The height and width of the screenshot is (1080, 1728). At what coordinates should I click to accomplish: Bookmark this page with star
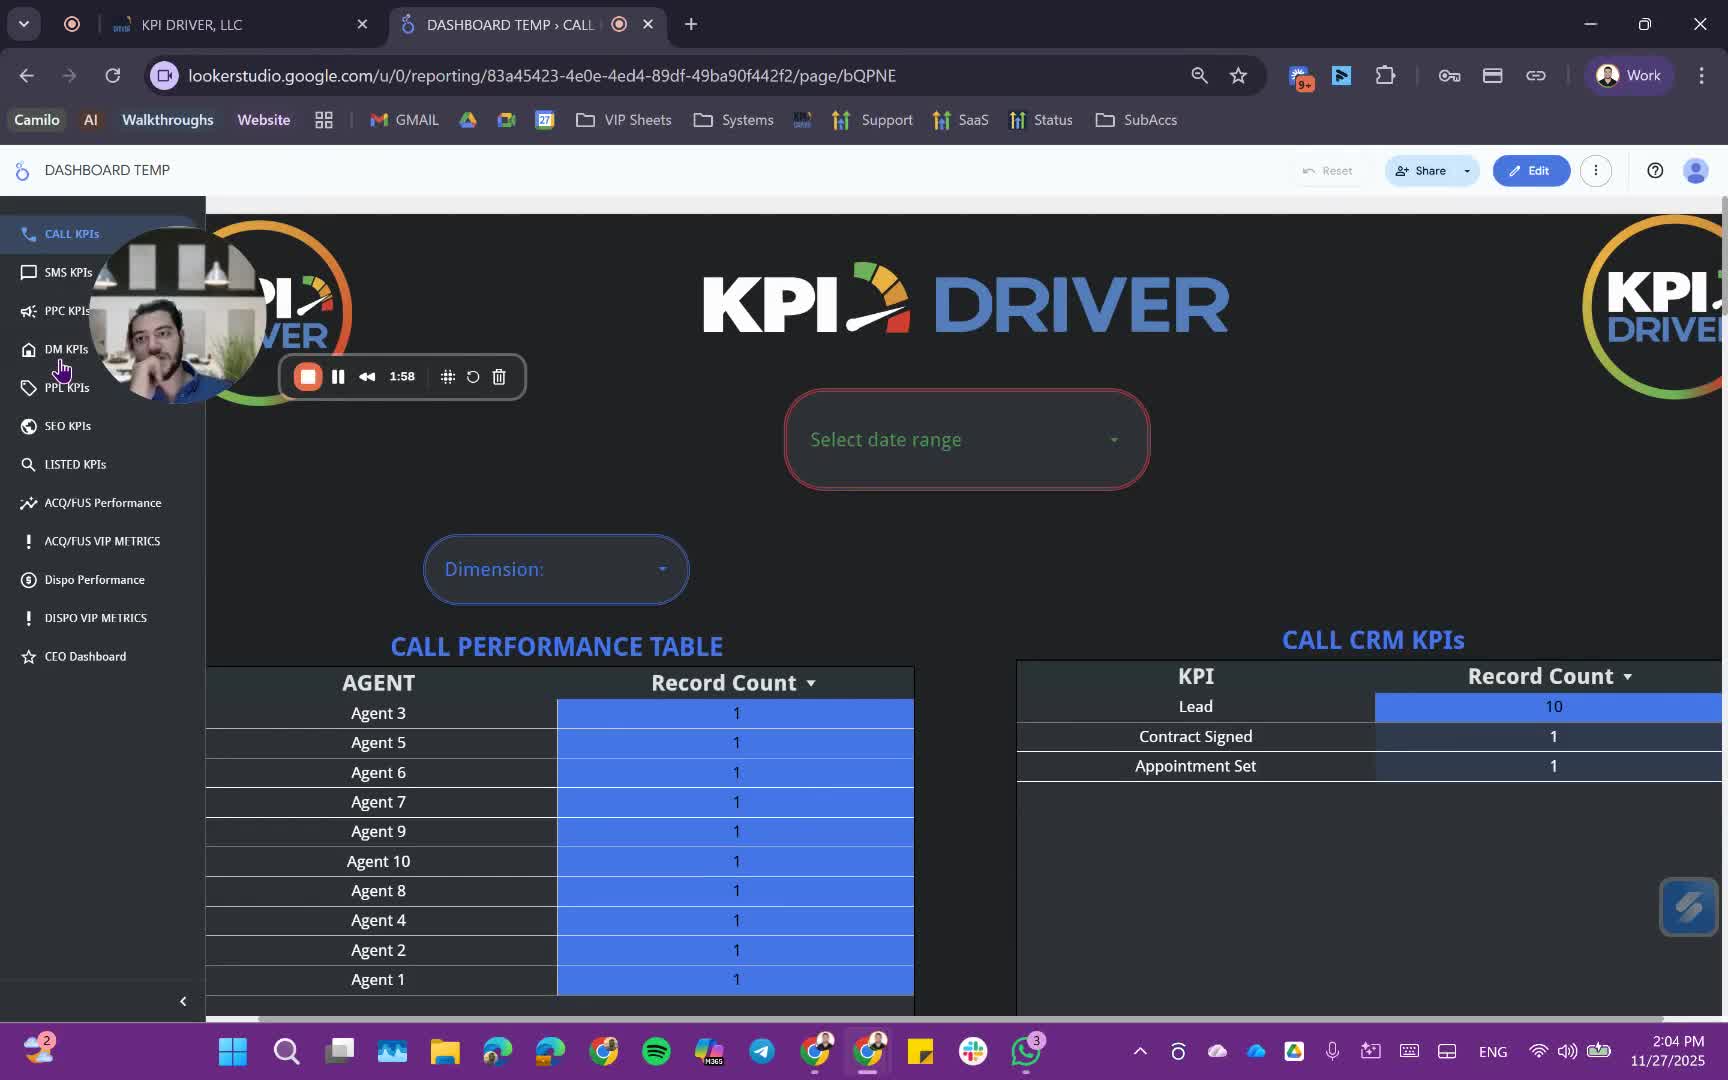point(1238,76)
